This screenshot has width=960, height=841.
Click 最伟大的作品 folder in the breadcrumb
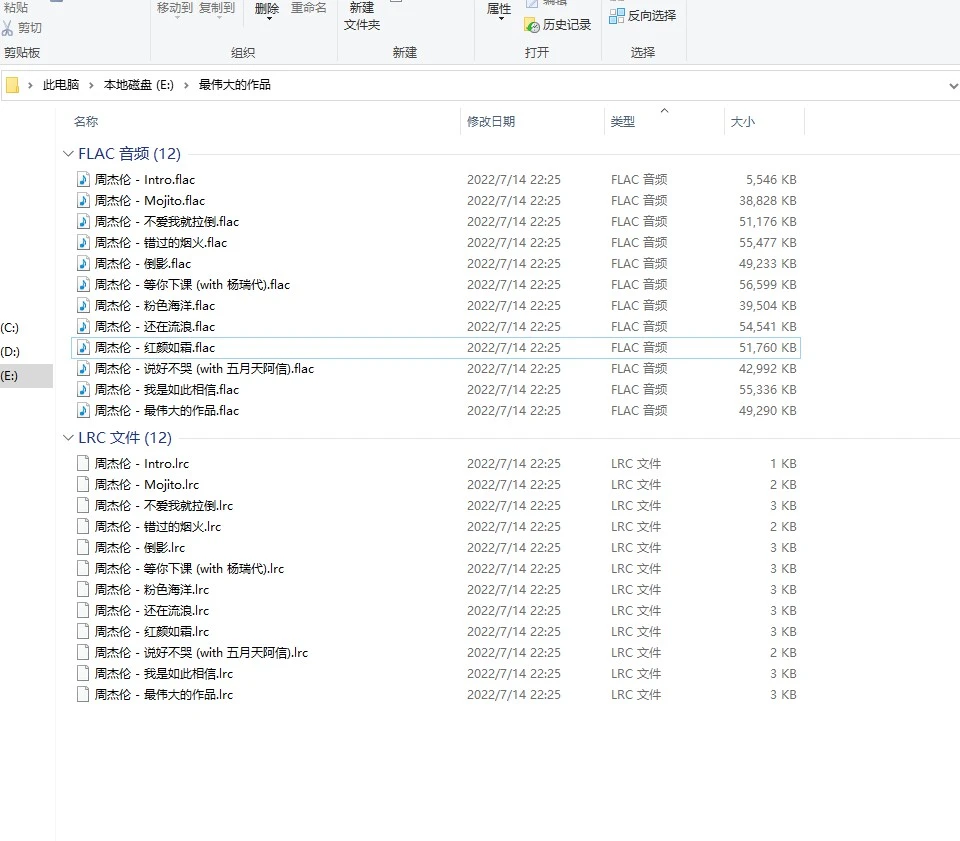(234, 84)
